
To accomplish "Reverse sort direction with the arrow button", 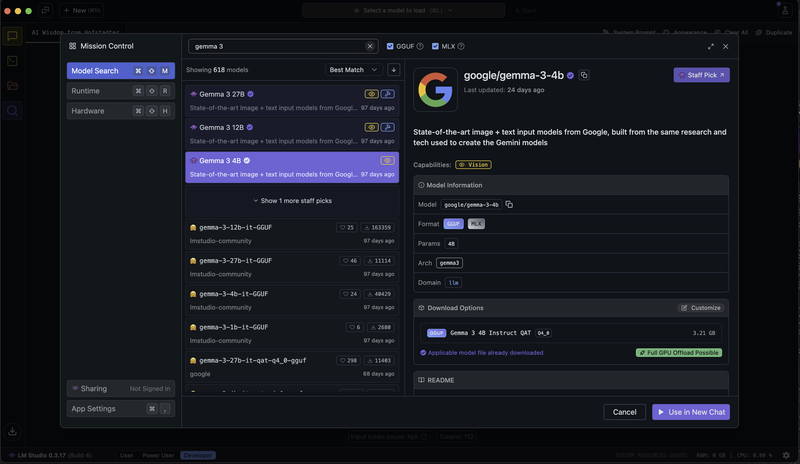I will (x=393, y=70).
